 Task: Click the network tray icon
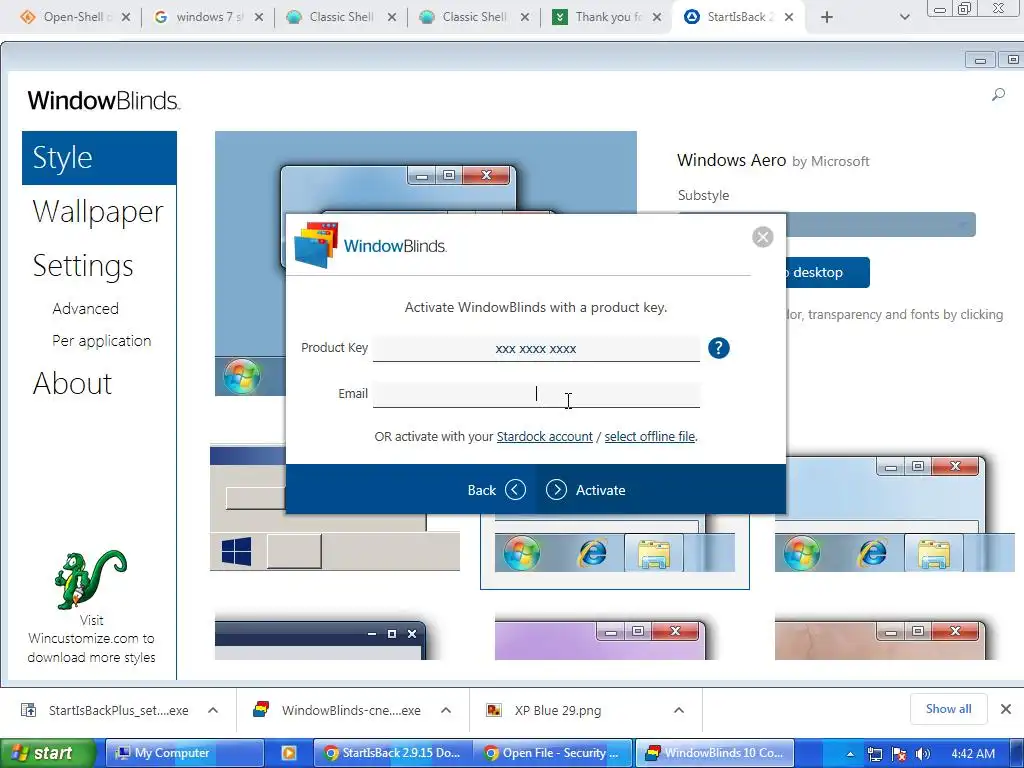[x=874, y=754]
